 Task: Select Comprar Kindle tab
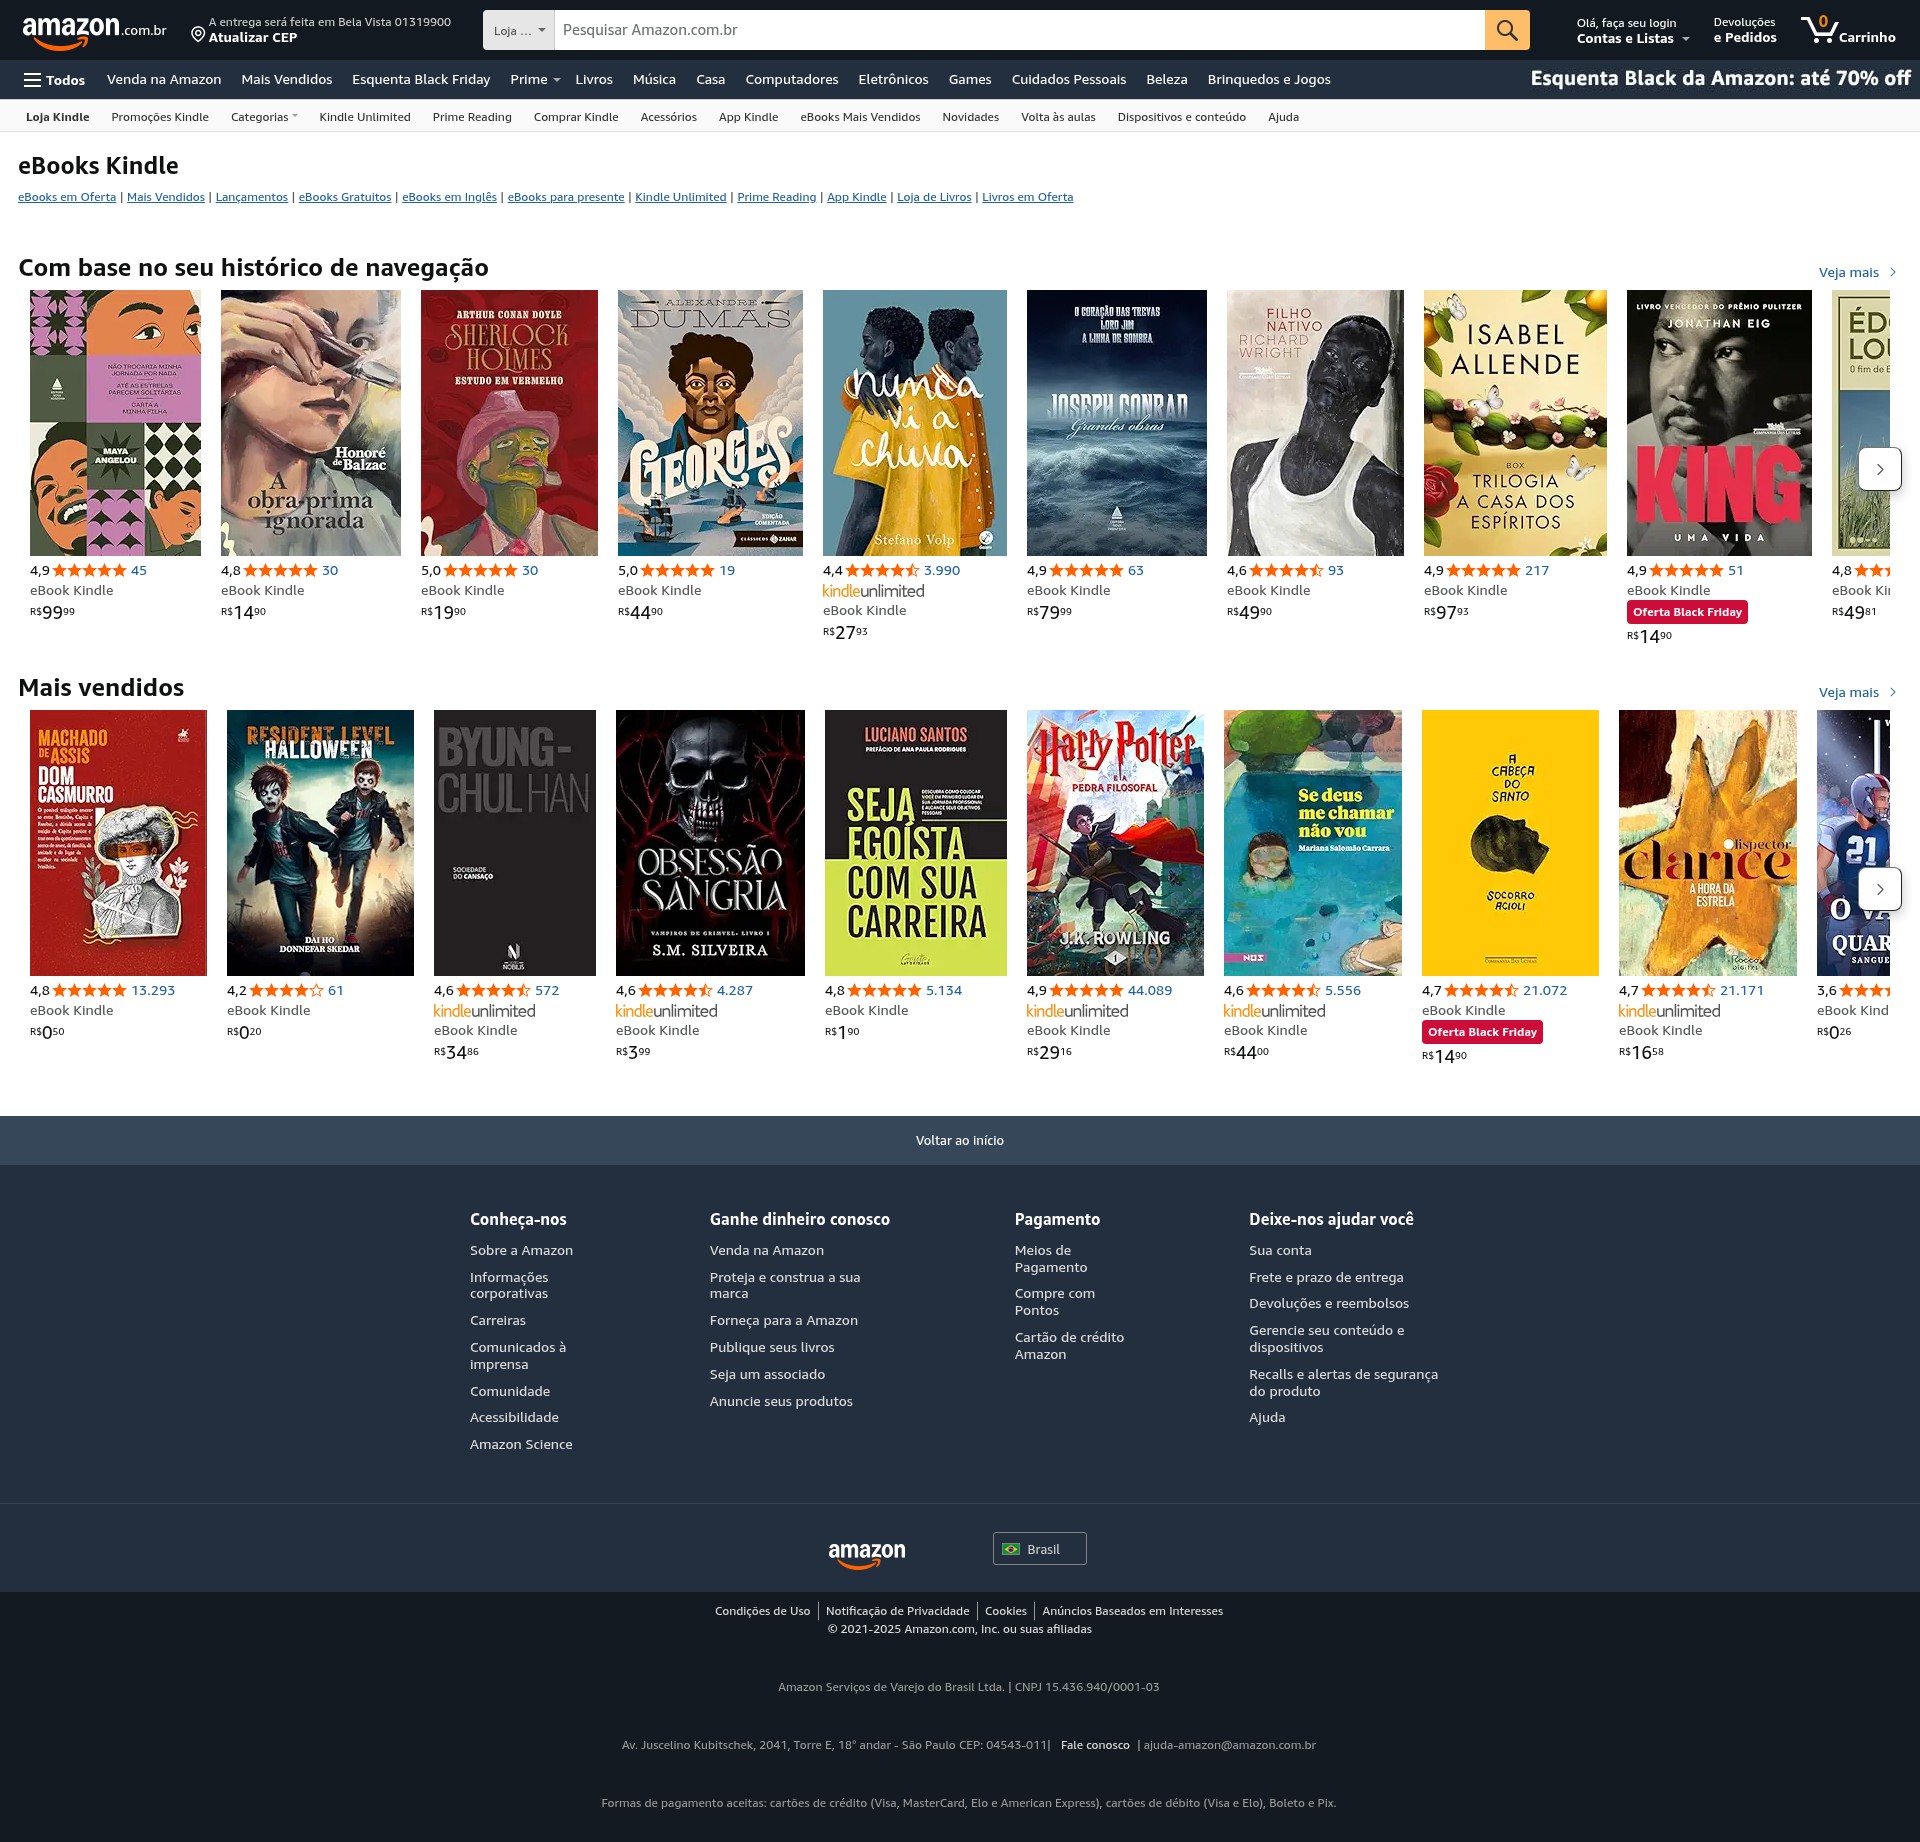576,117
